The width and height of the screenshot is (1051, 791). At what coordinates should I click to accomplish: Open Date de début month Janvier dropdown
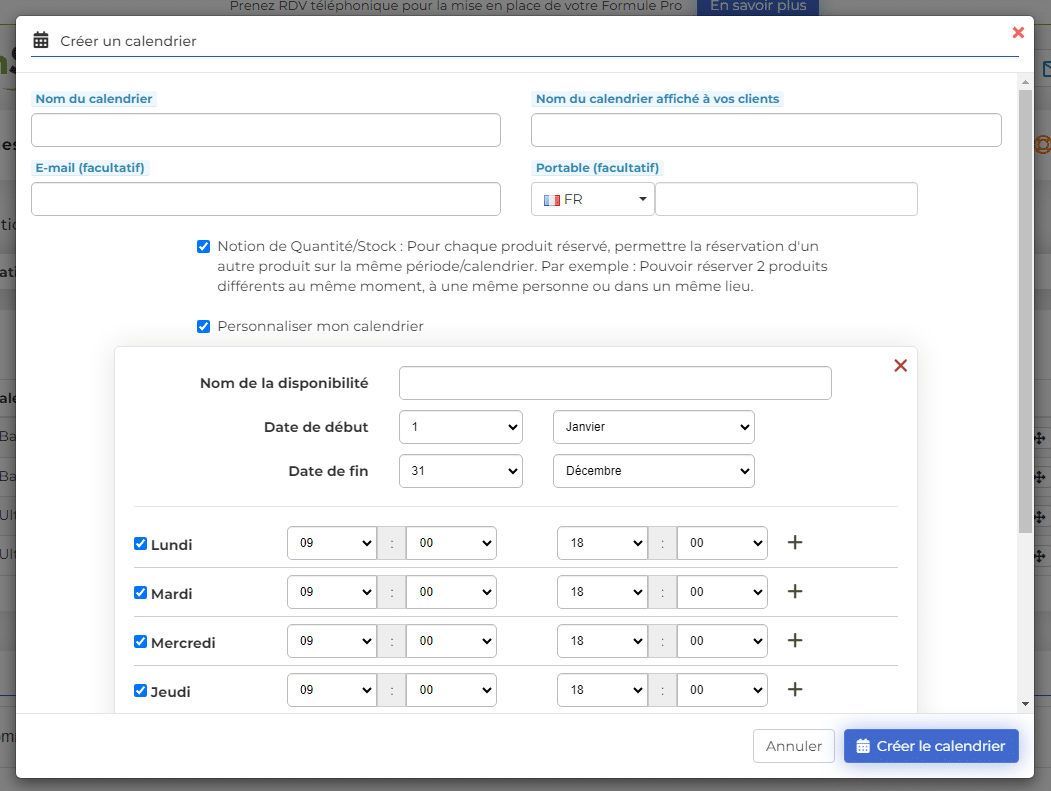(x=654, y=427)
